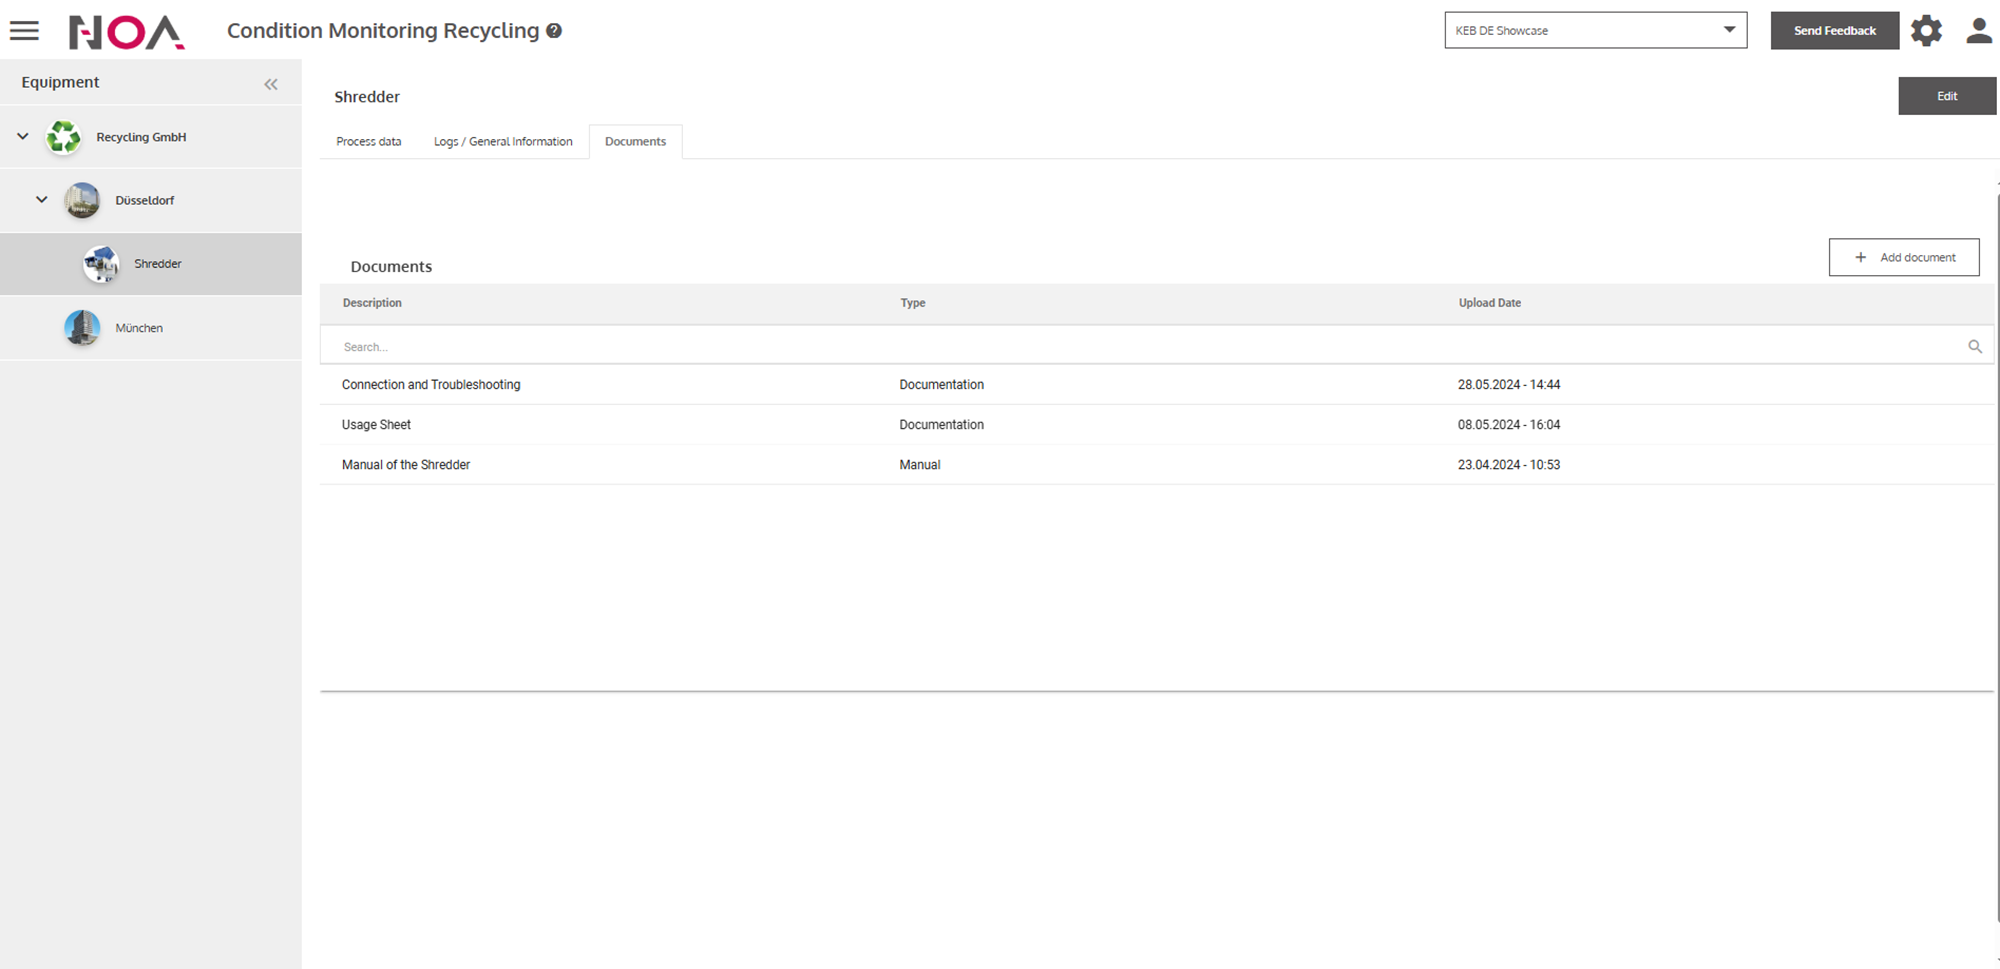2000x969 pixels.
Task: Click the Send Feedback button
Action: 1834,31
